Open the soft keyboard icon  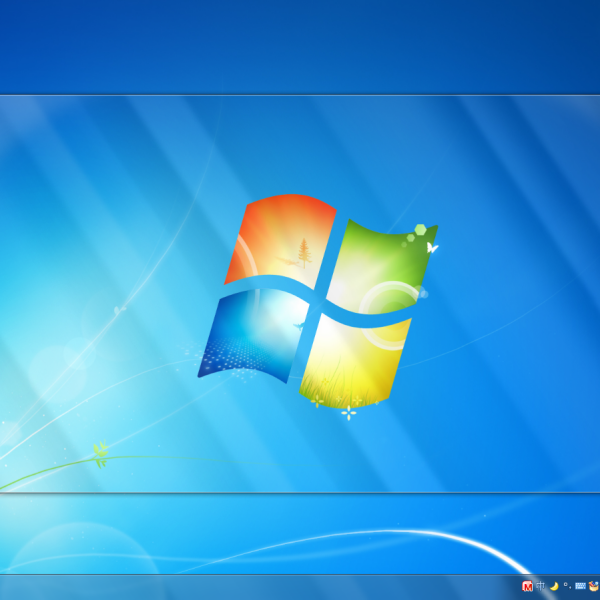[x=580, y=586]
